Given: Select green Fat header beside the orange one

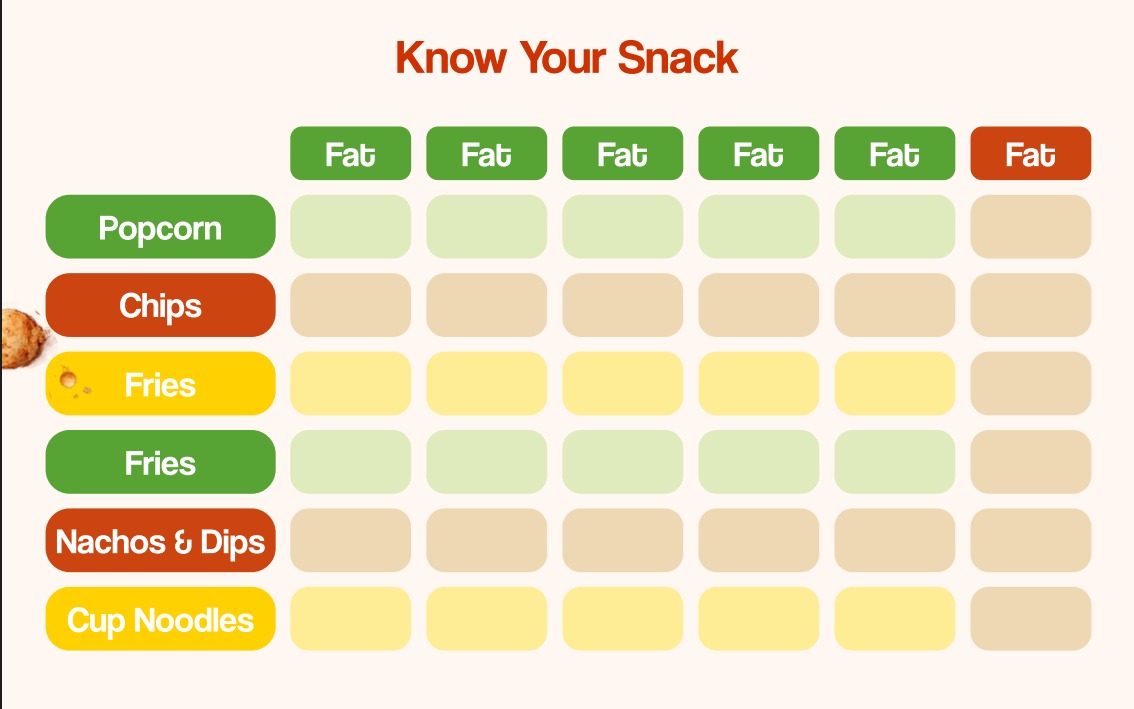Looking at the screenshot, I should click(895, 153).
